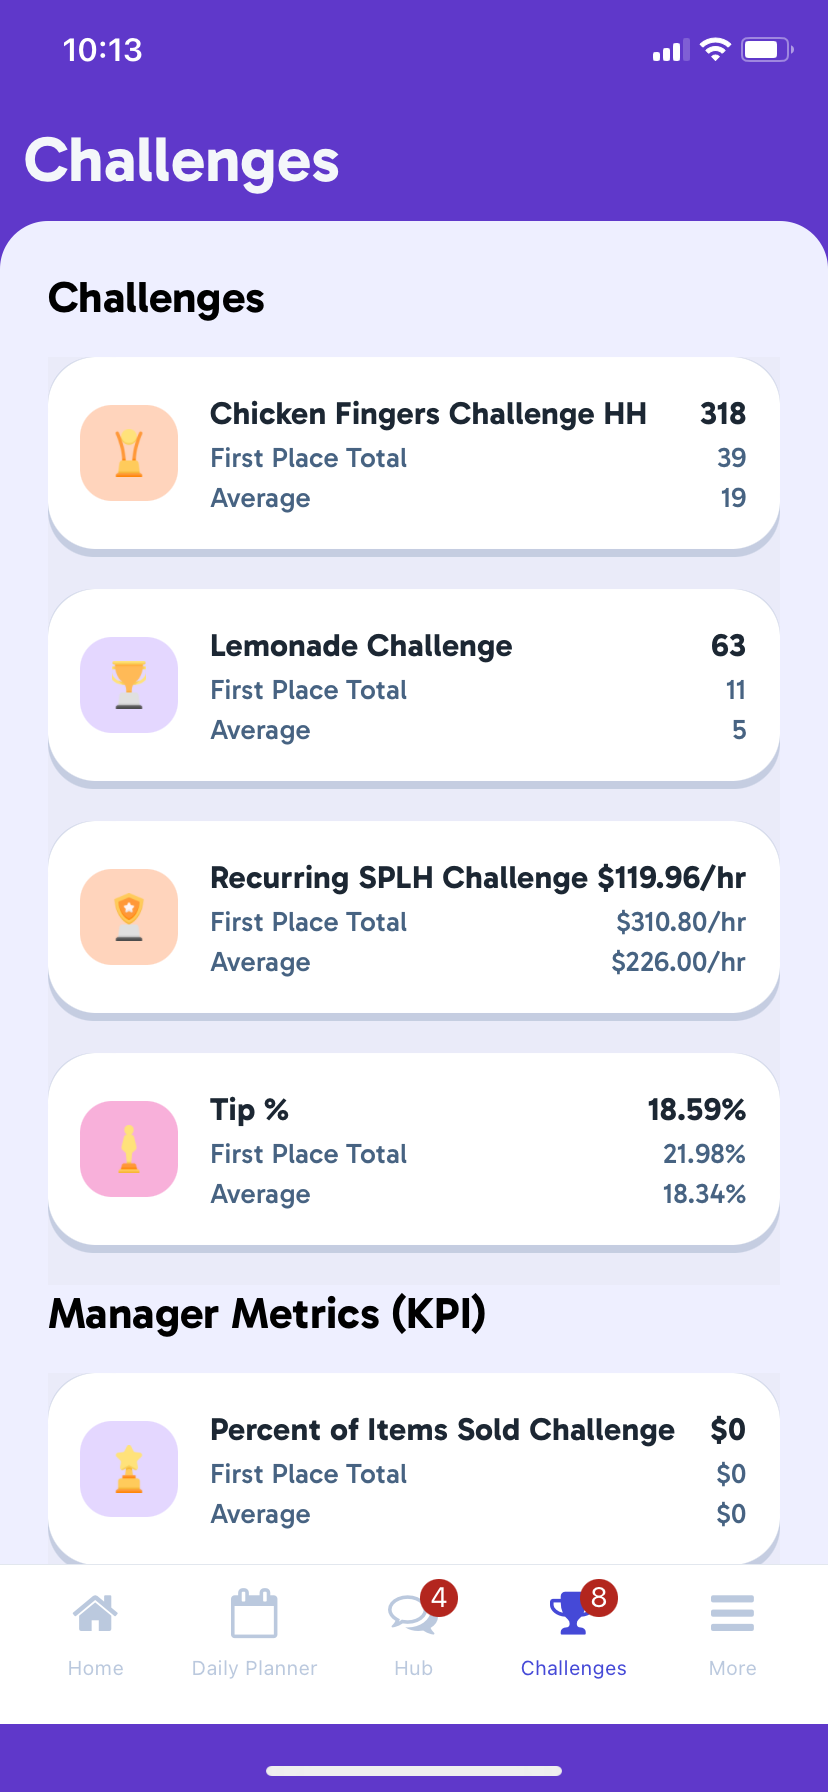The width and height of the screenshot is (828, 1792).
Task: Tap the Chicken Fingers Challenge trophy icon
Action: (x=129, y=453)
